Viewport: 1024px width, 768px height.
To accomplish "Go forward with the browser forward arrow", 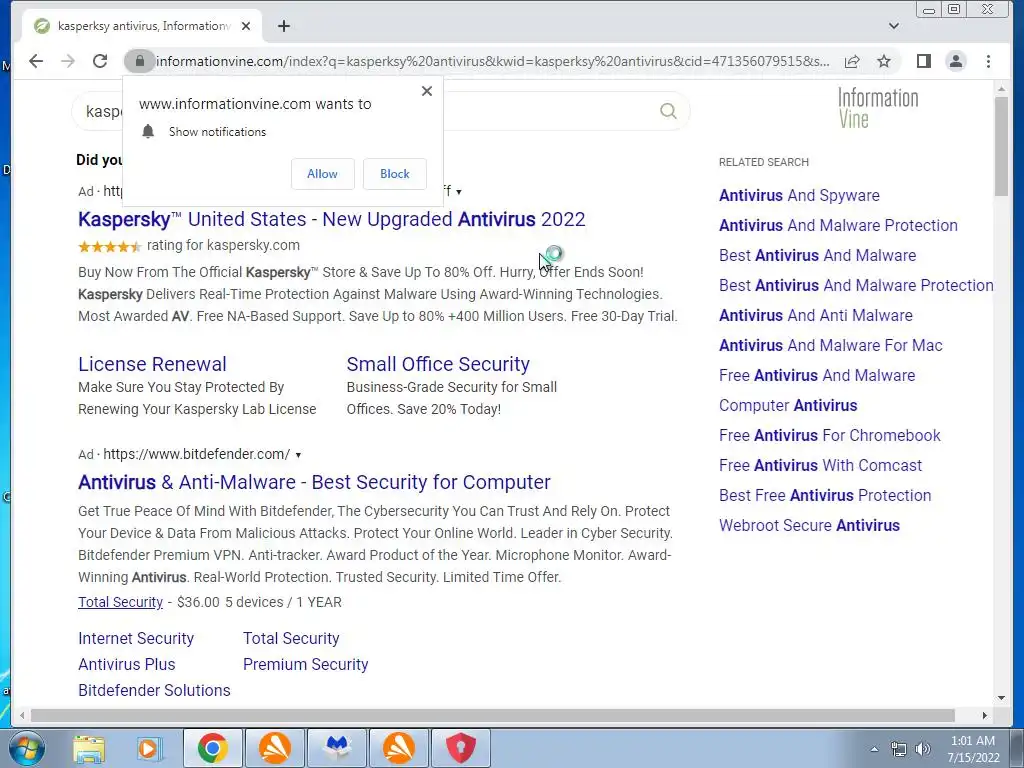I will click(68, 61).
